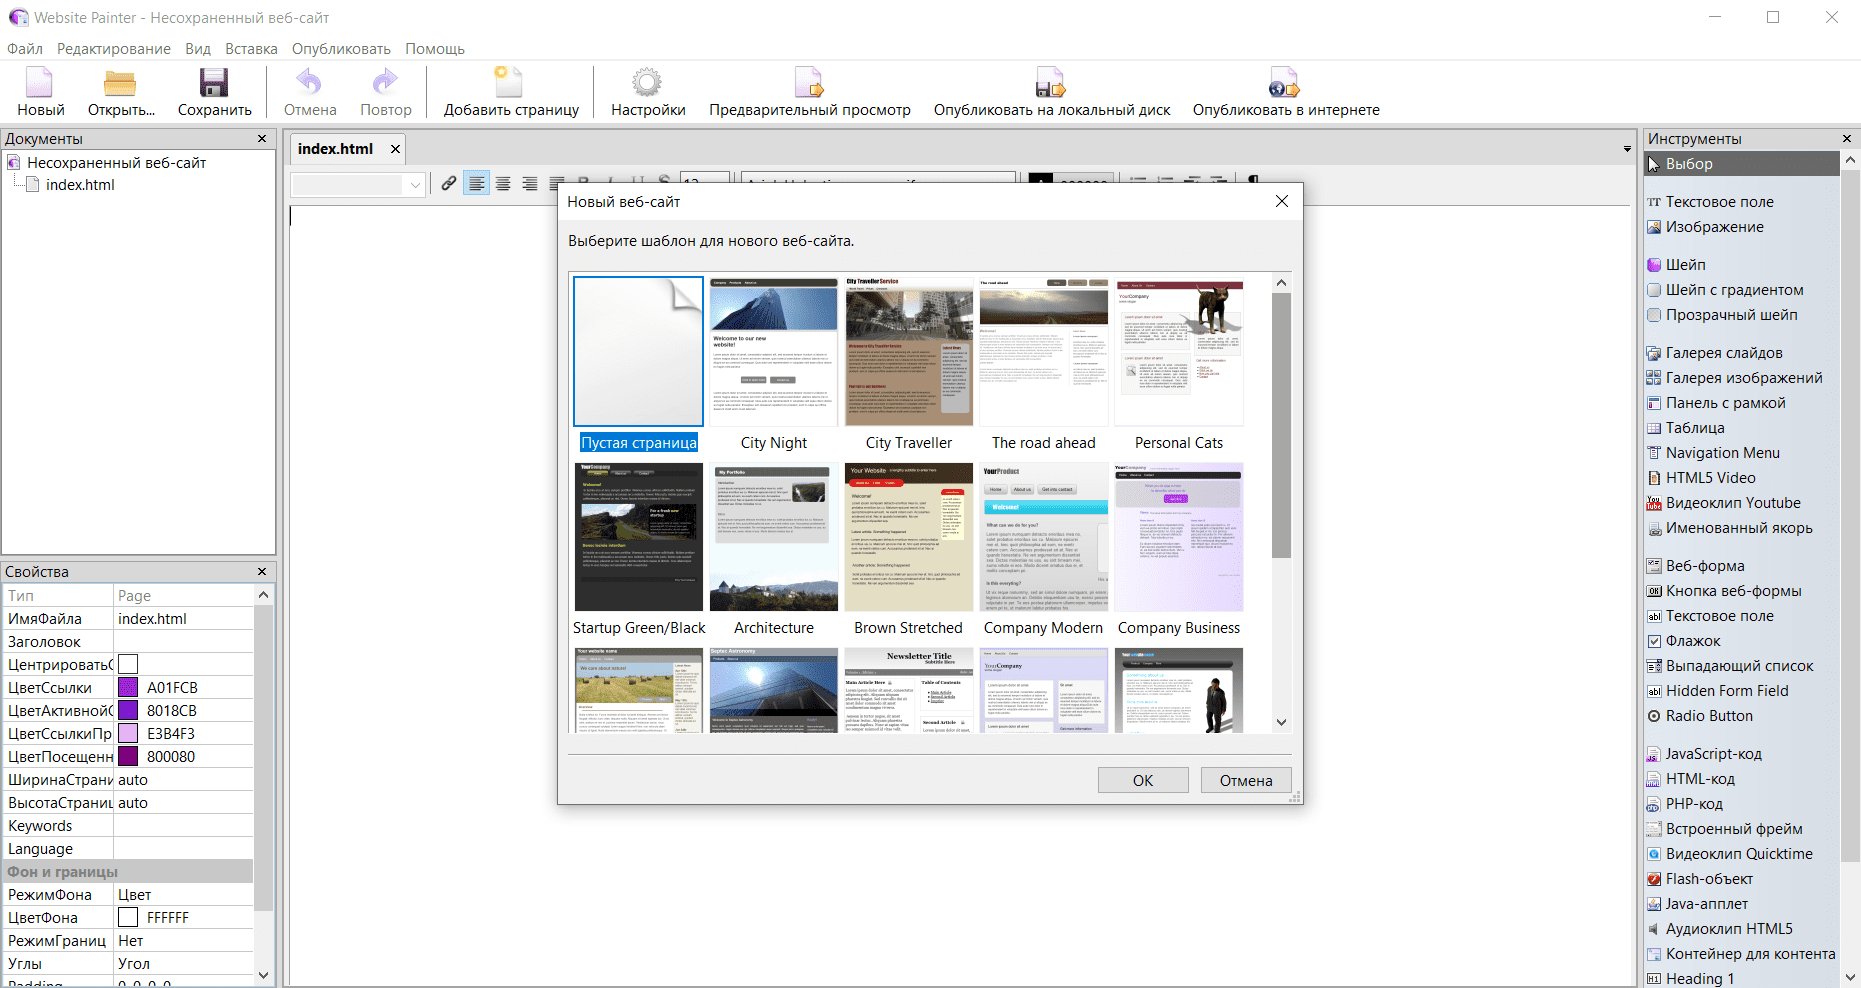Select the Navigation Menu tool
This screenshot has width=1861, height=988.
pyautogui.click(x=1722, y=453)
